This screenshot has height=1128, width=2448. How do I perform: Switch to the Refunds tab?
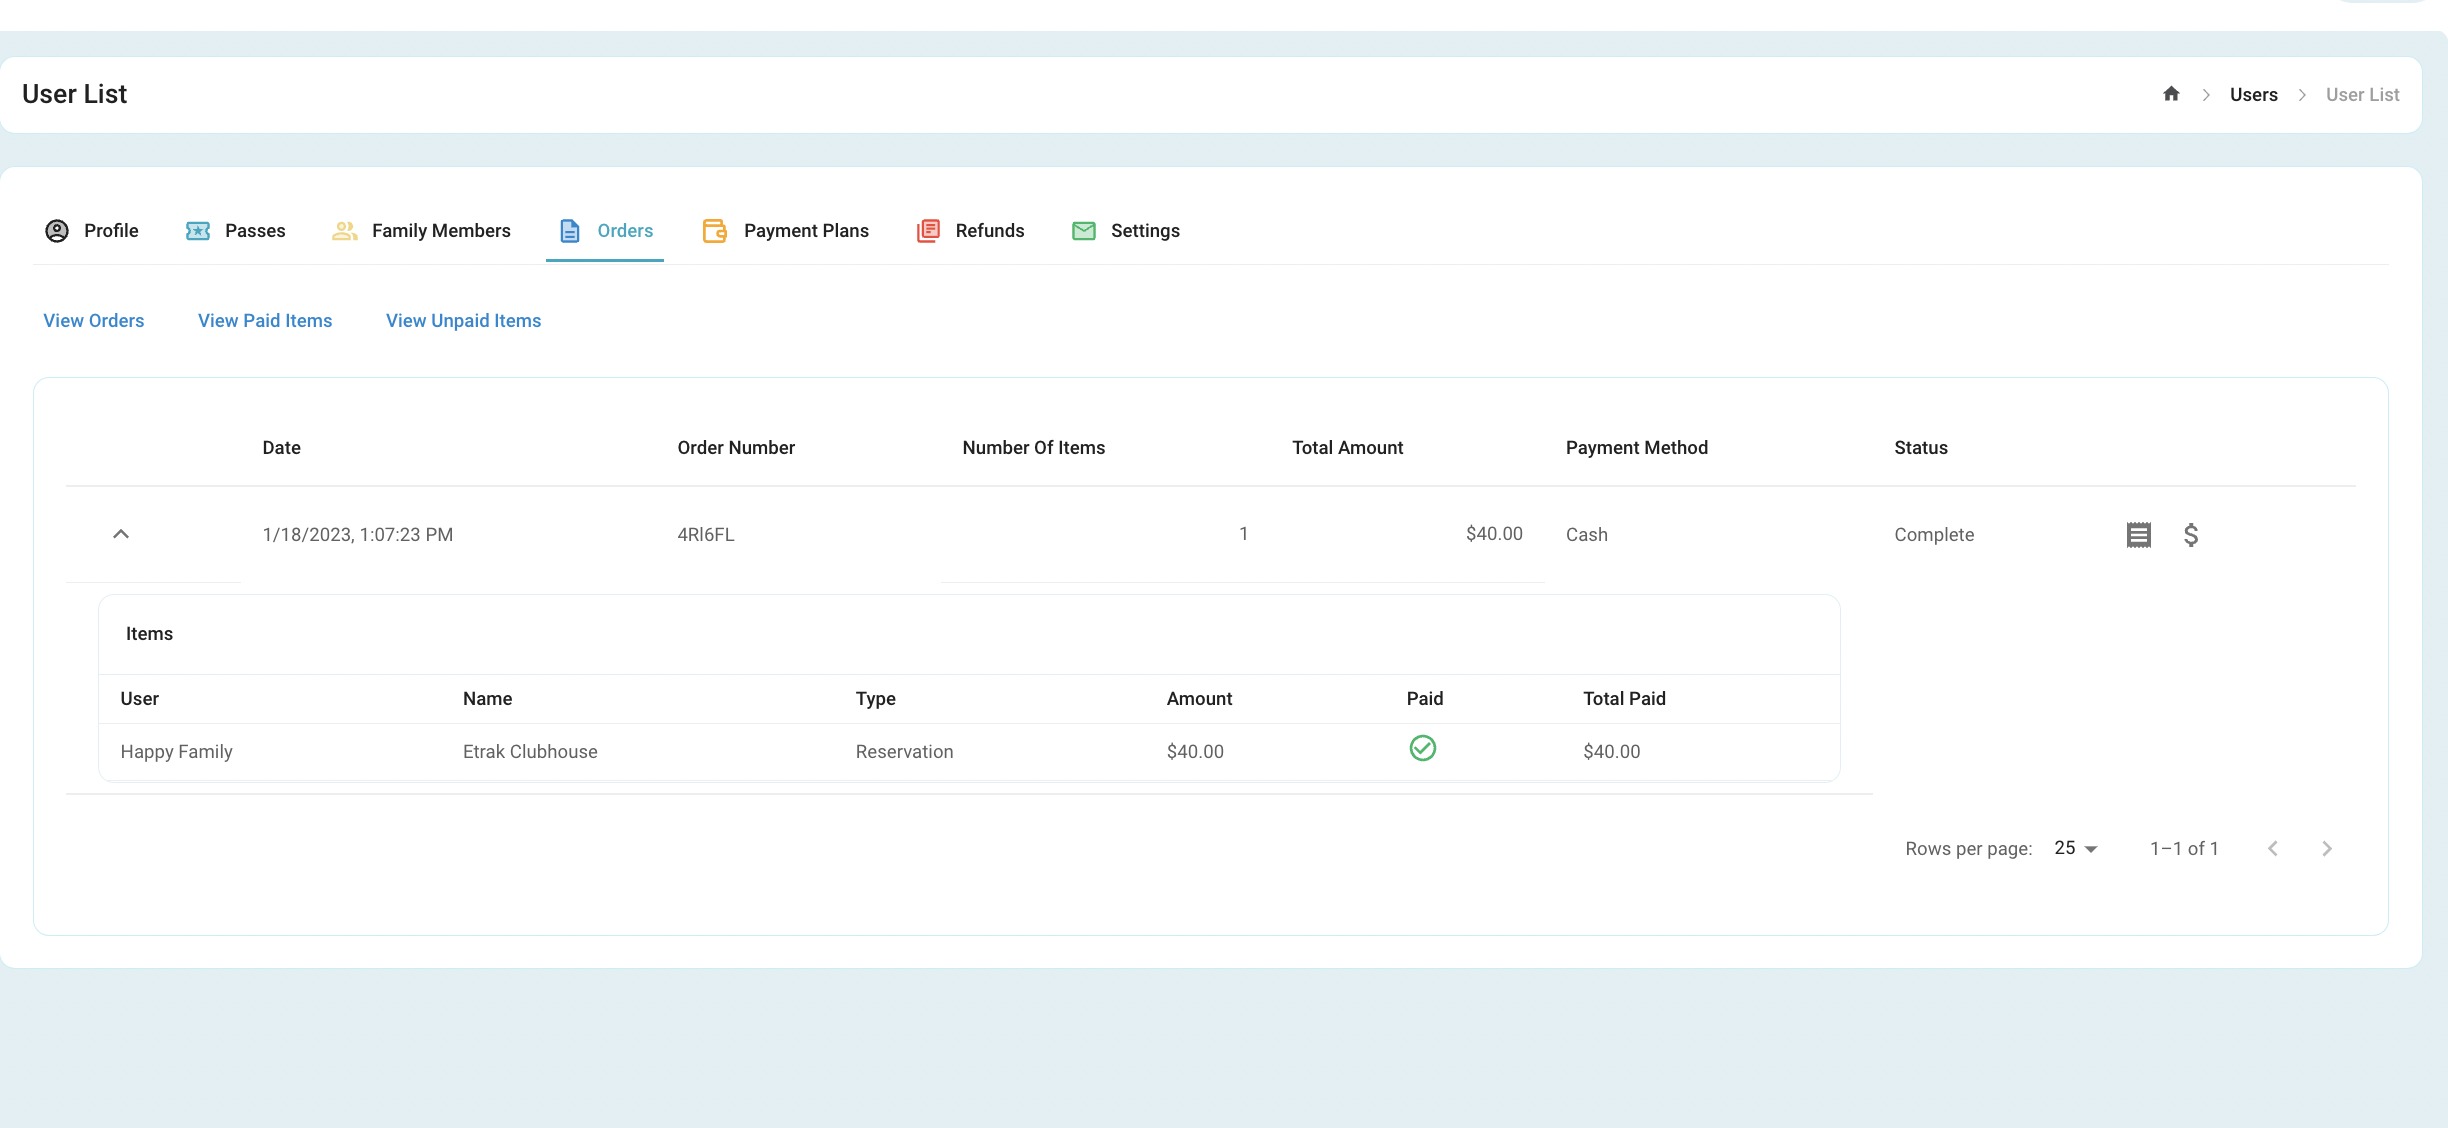coord(970,231)
